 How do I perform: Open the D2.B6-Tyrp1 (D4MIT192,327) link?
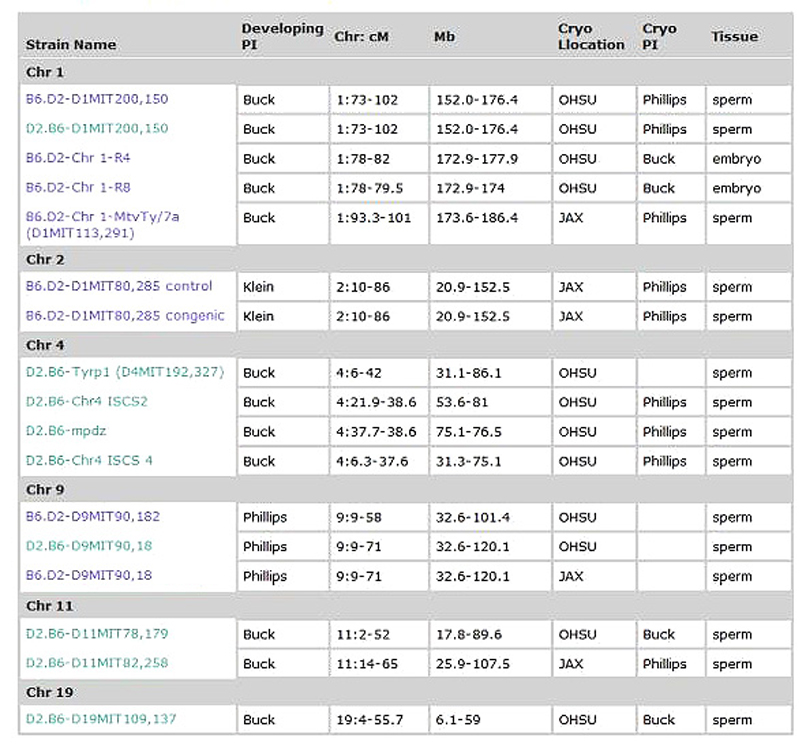tap(125, 372)
